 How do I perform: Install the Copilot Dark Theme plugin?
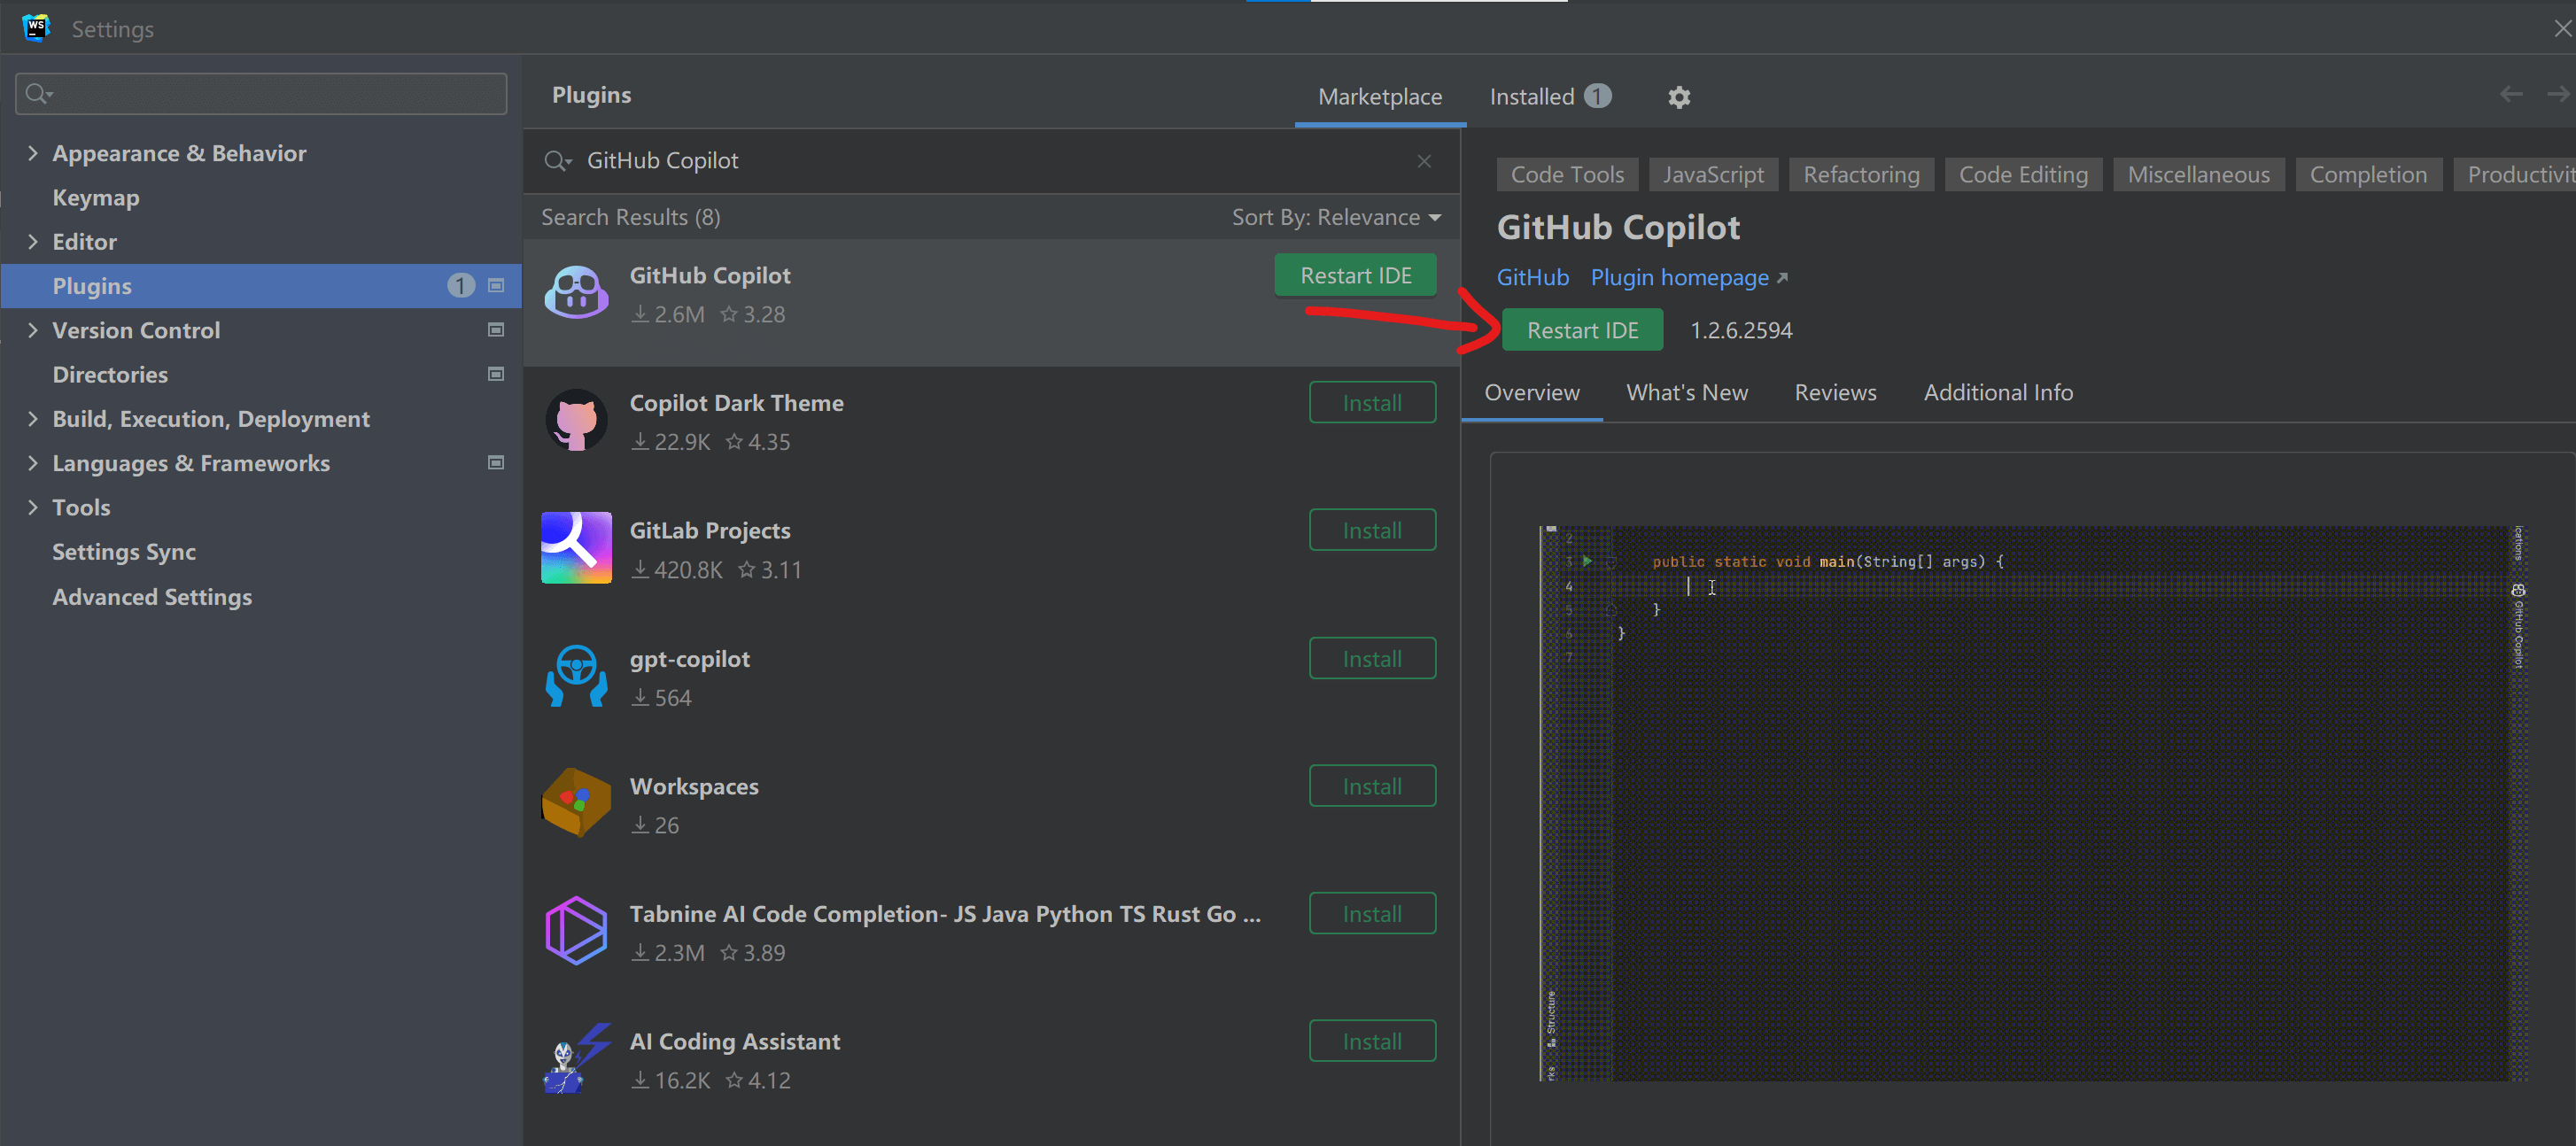pos(1371,403)
